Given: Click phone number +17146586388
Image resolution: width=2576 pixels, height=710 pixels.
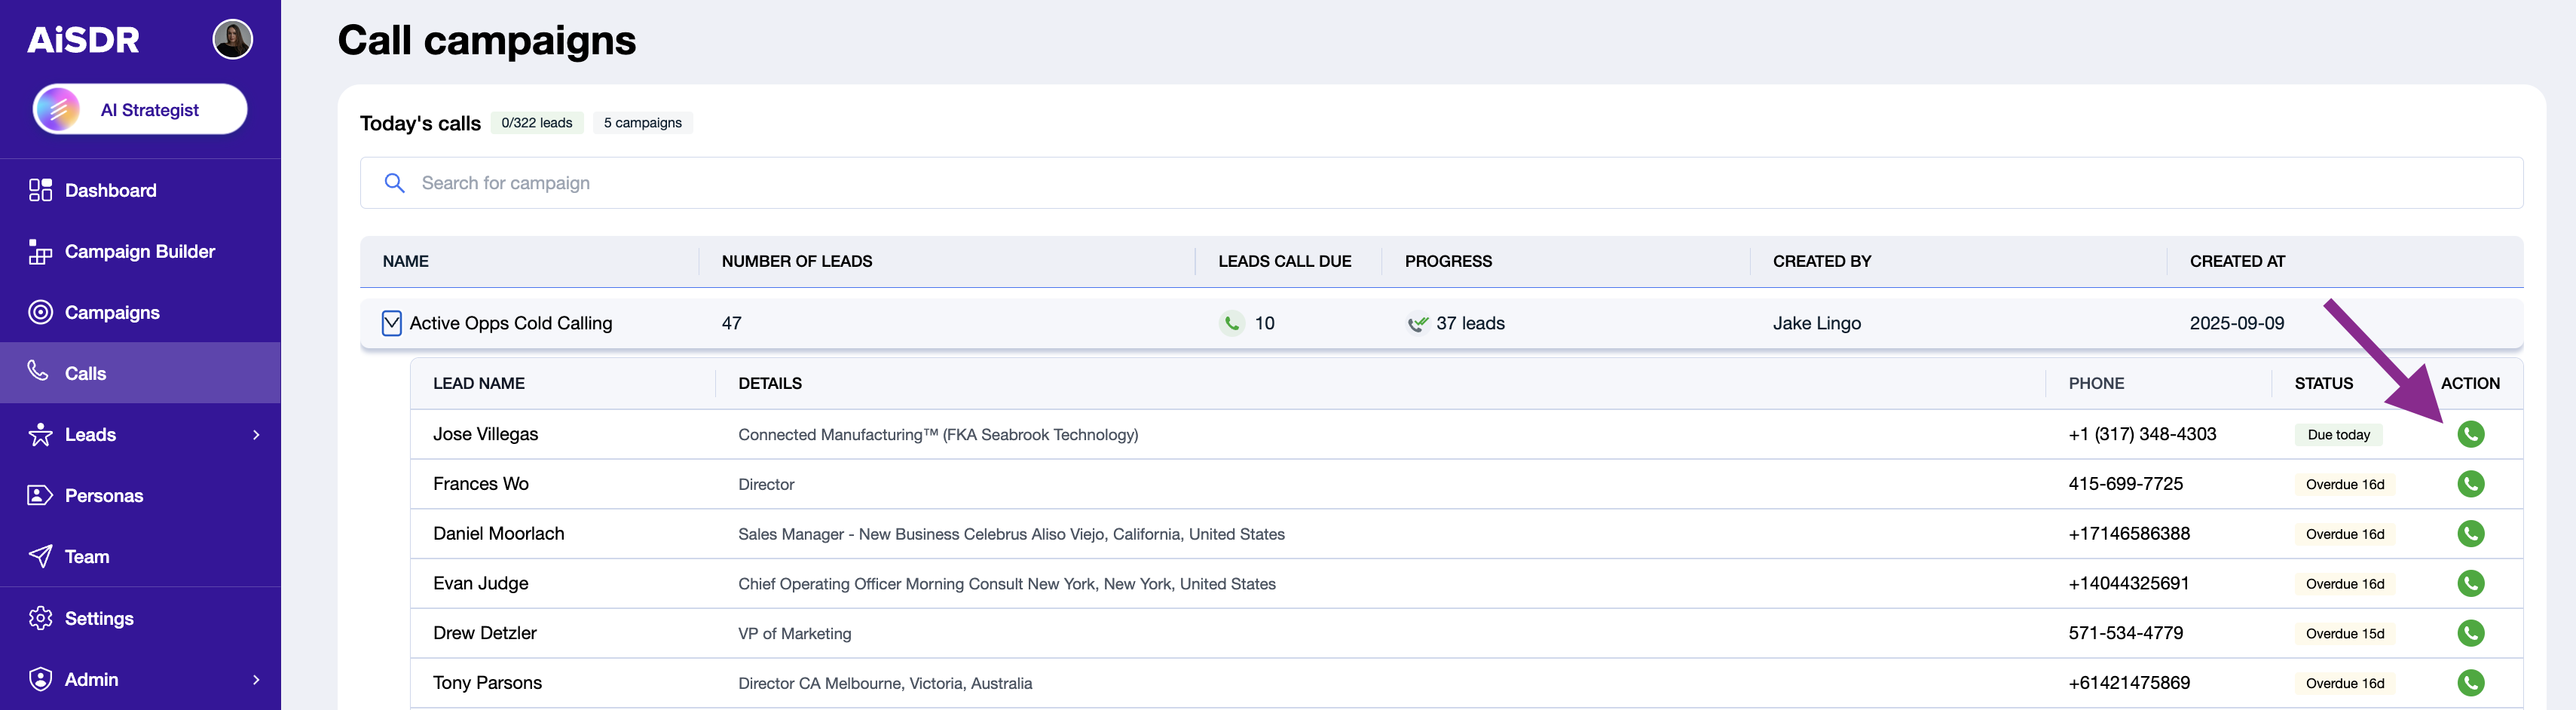Looking at the screenshot, I should (x=2129, y=534).
